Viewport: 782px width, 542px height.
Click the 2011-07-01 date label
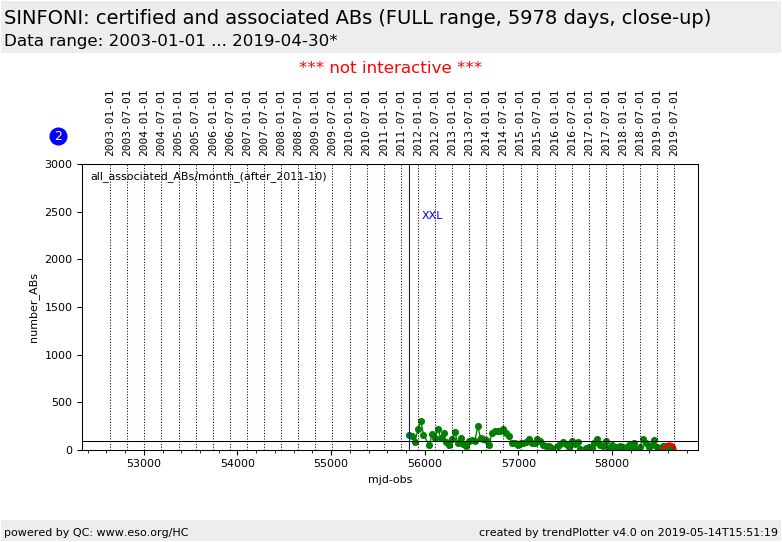[x=401, y=123]
